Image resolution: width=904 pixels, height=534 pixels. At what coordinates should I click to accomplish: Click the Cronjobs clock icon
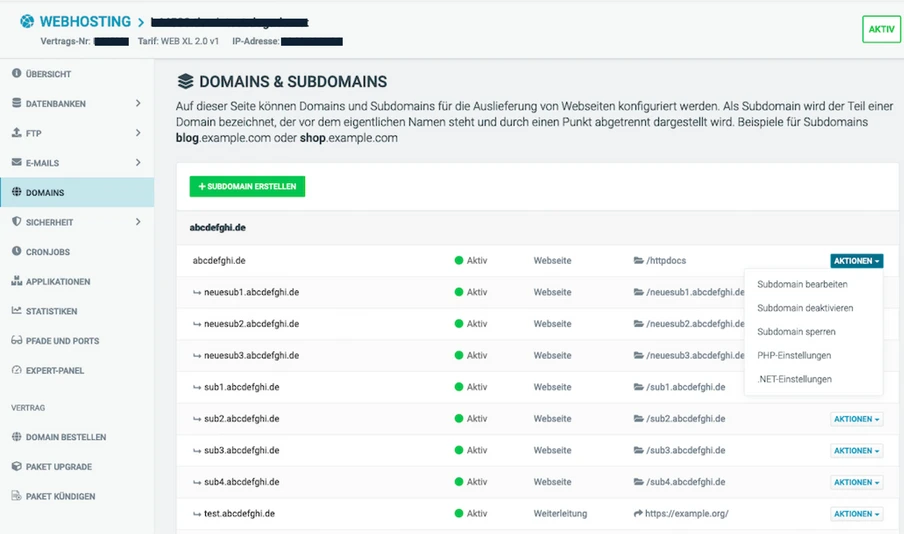pyautogui.click(x=17, y=252)
